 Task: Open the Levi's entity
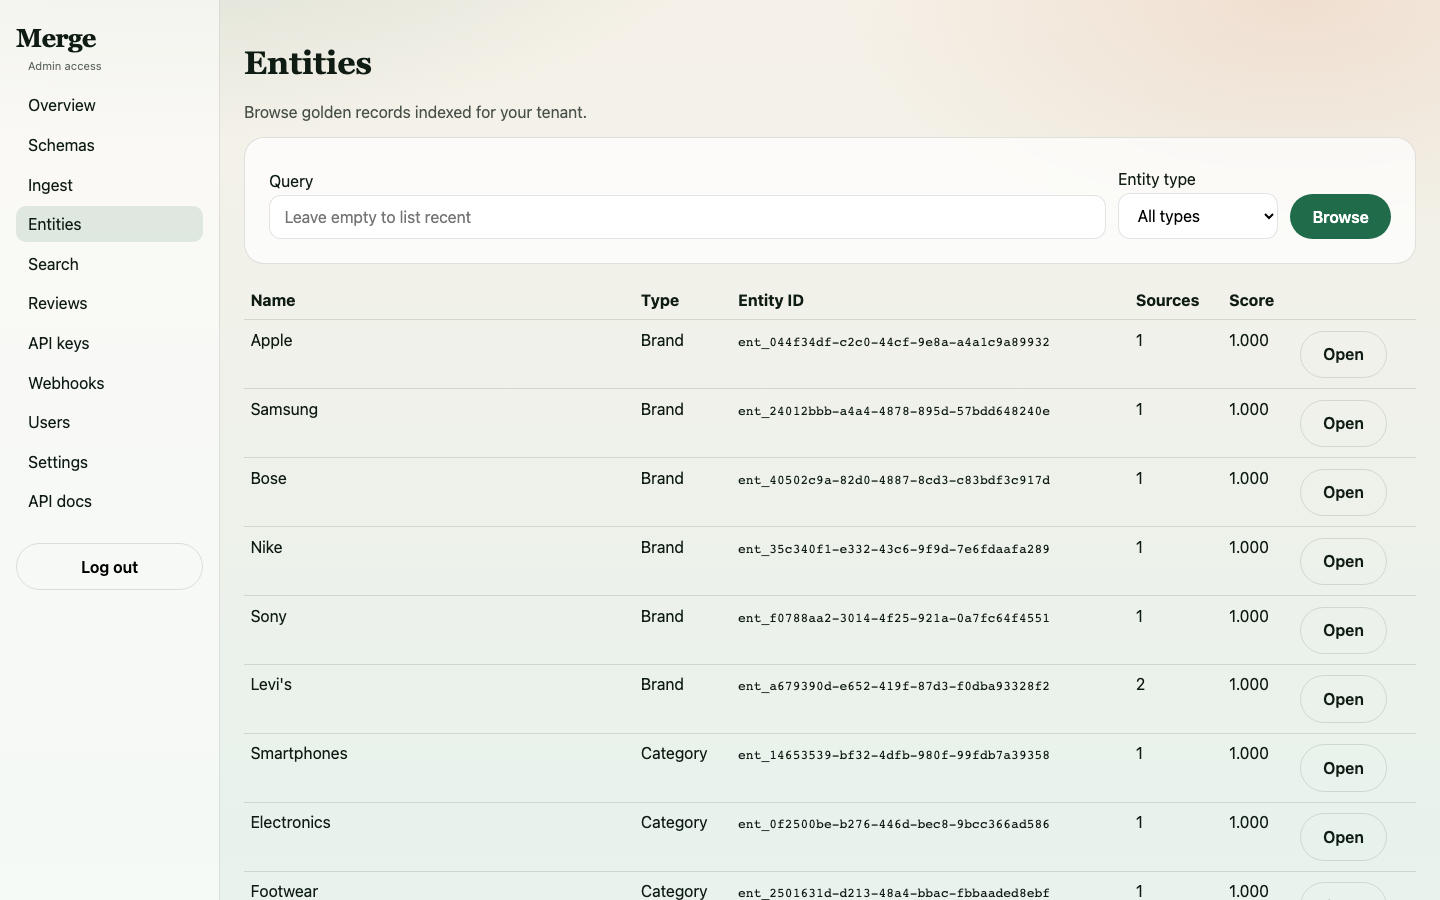click(1343, 699)
